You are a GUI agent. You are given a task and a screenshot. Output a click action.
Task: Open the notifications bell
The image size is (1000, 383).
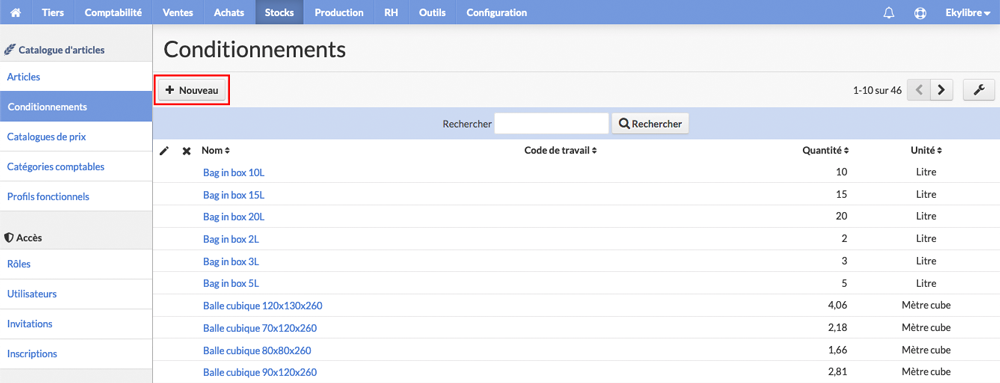click(889, 12)
